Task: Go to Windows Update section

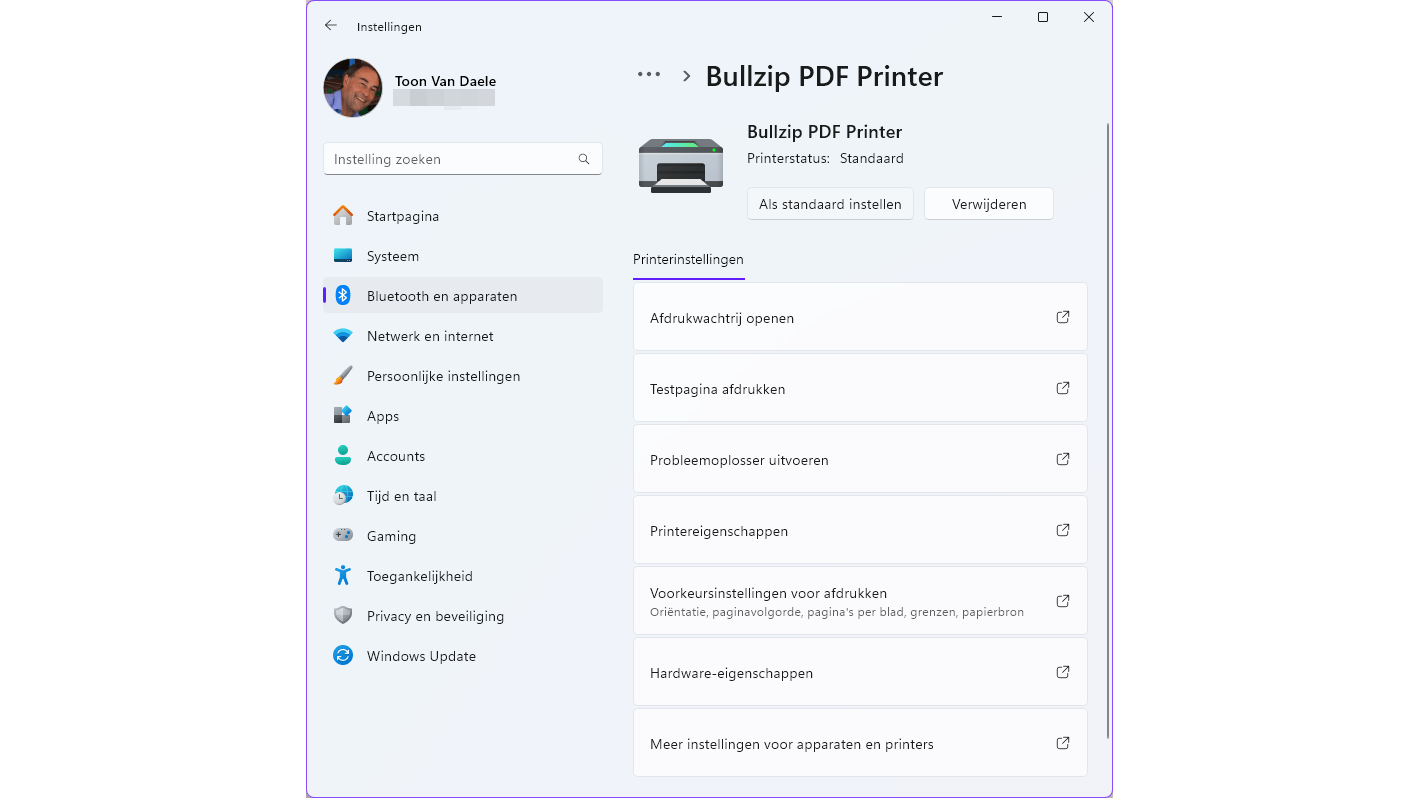Action: click(463, 656)
